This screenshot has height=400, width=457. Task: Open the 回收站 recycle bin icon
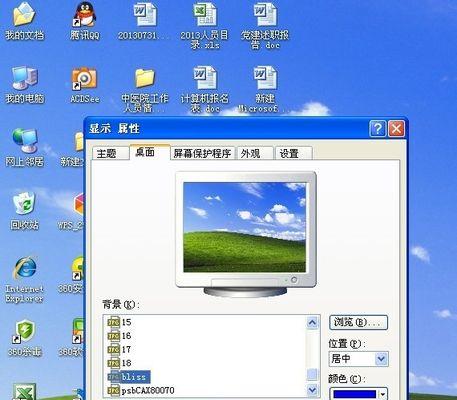pos(24,203)
